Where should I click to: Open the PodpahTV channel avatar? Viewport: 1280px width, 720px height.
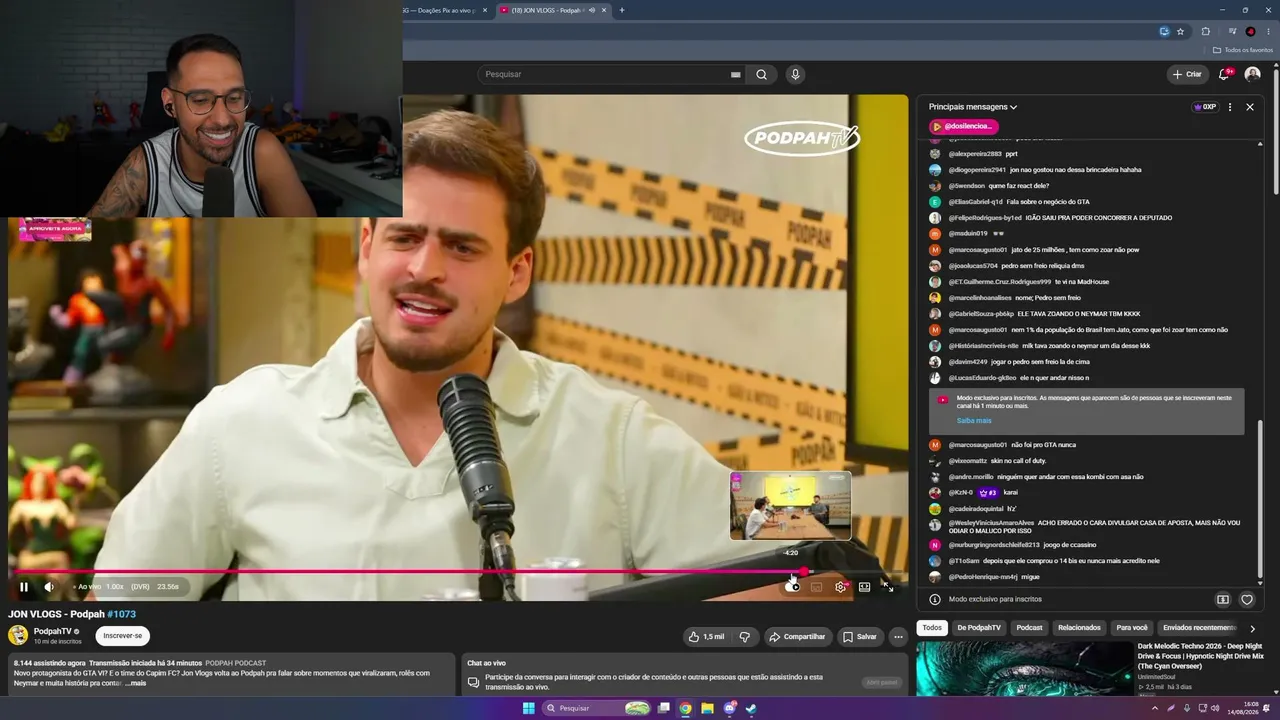pos(18,635)
